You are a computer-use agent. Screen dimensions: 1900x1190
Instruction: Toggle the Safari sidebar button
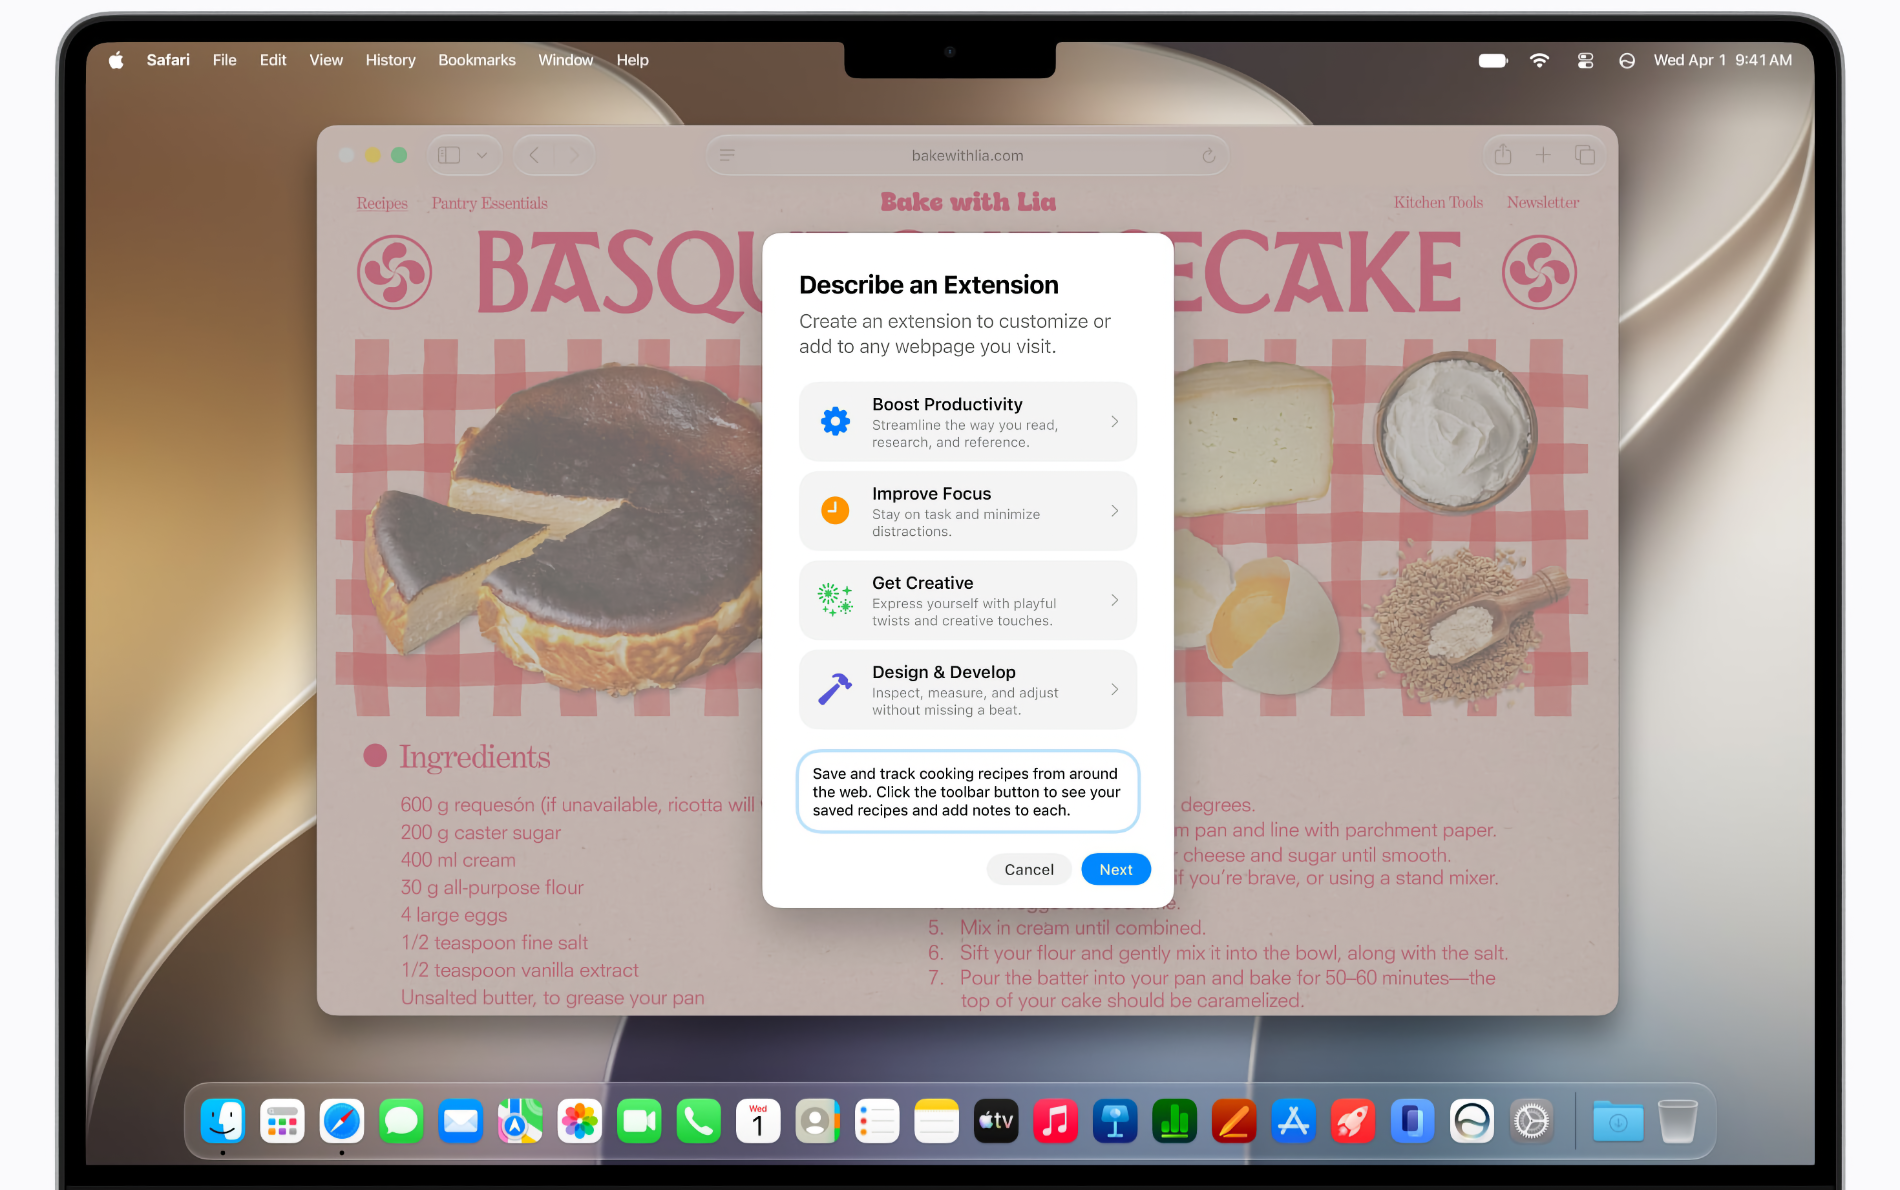pos(450,155)
